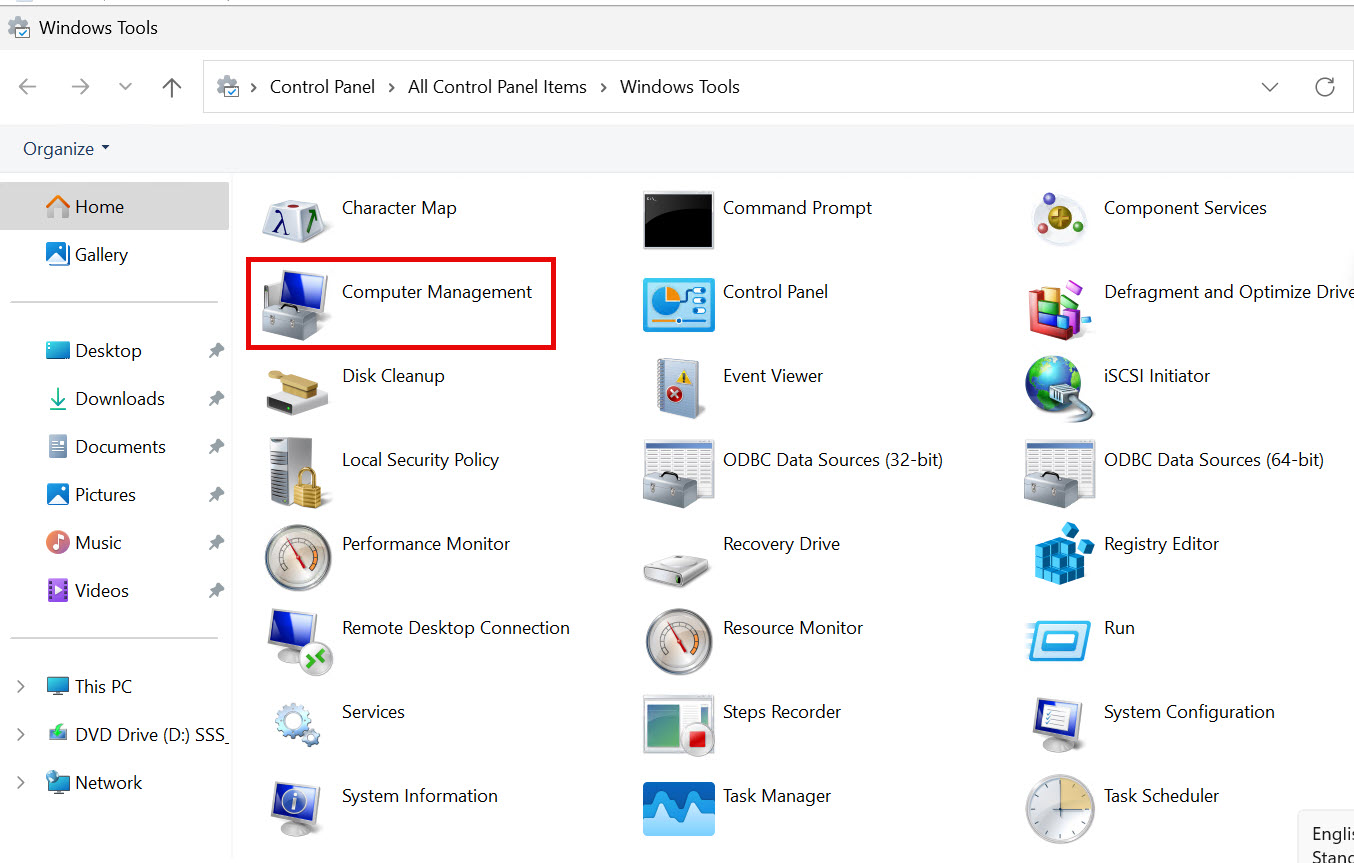The image size is (1354, 863).
Task: Select the iSCSI Initiator globe icon
Action: [x=1059, y=389]
